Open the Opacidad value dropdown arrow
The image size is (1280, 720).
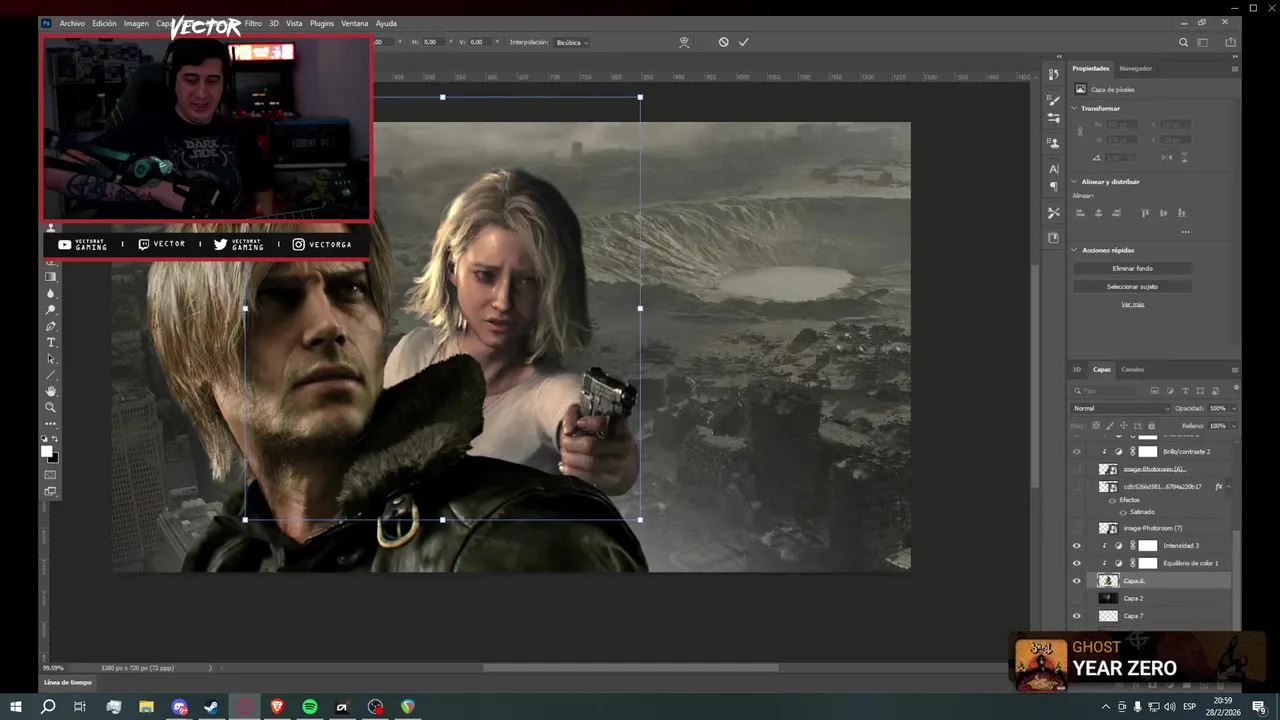click(1233, 408)
